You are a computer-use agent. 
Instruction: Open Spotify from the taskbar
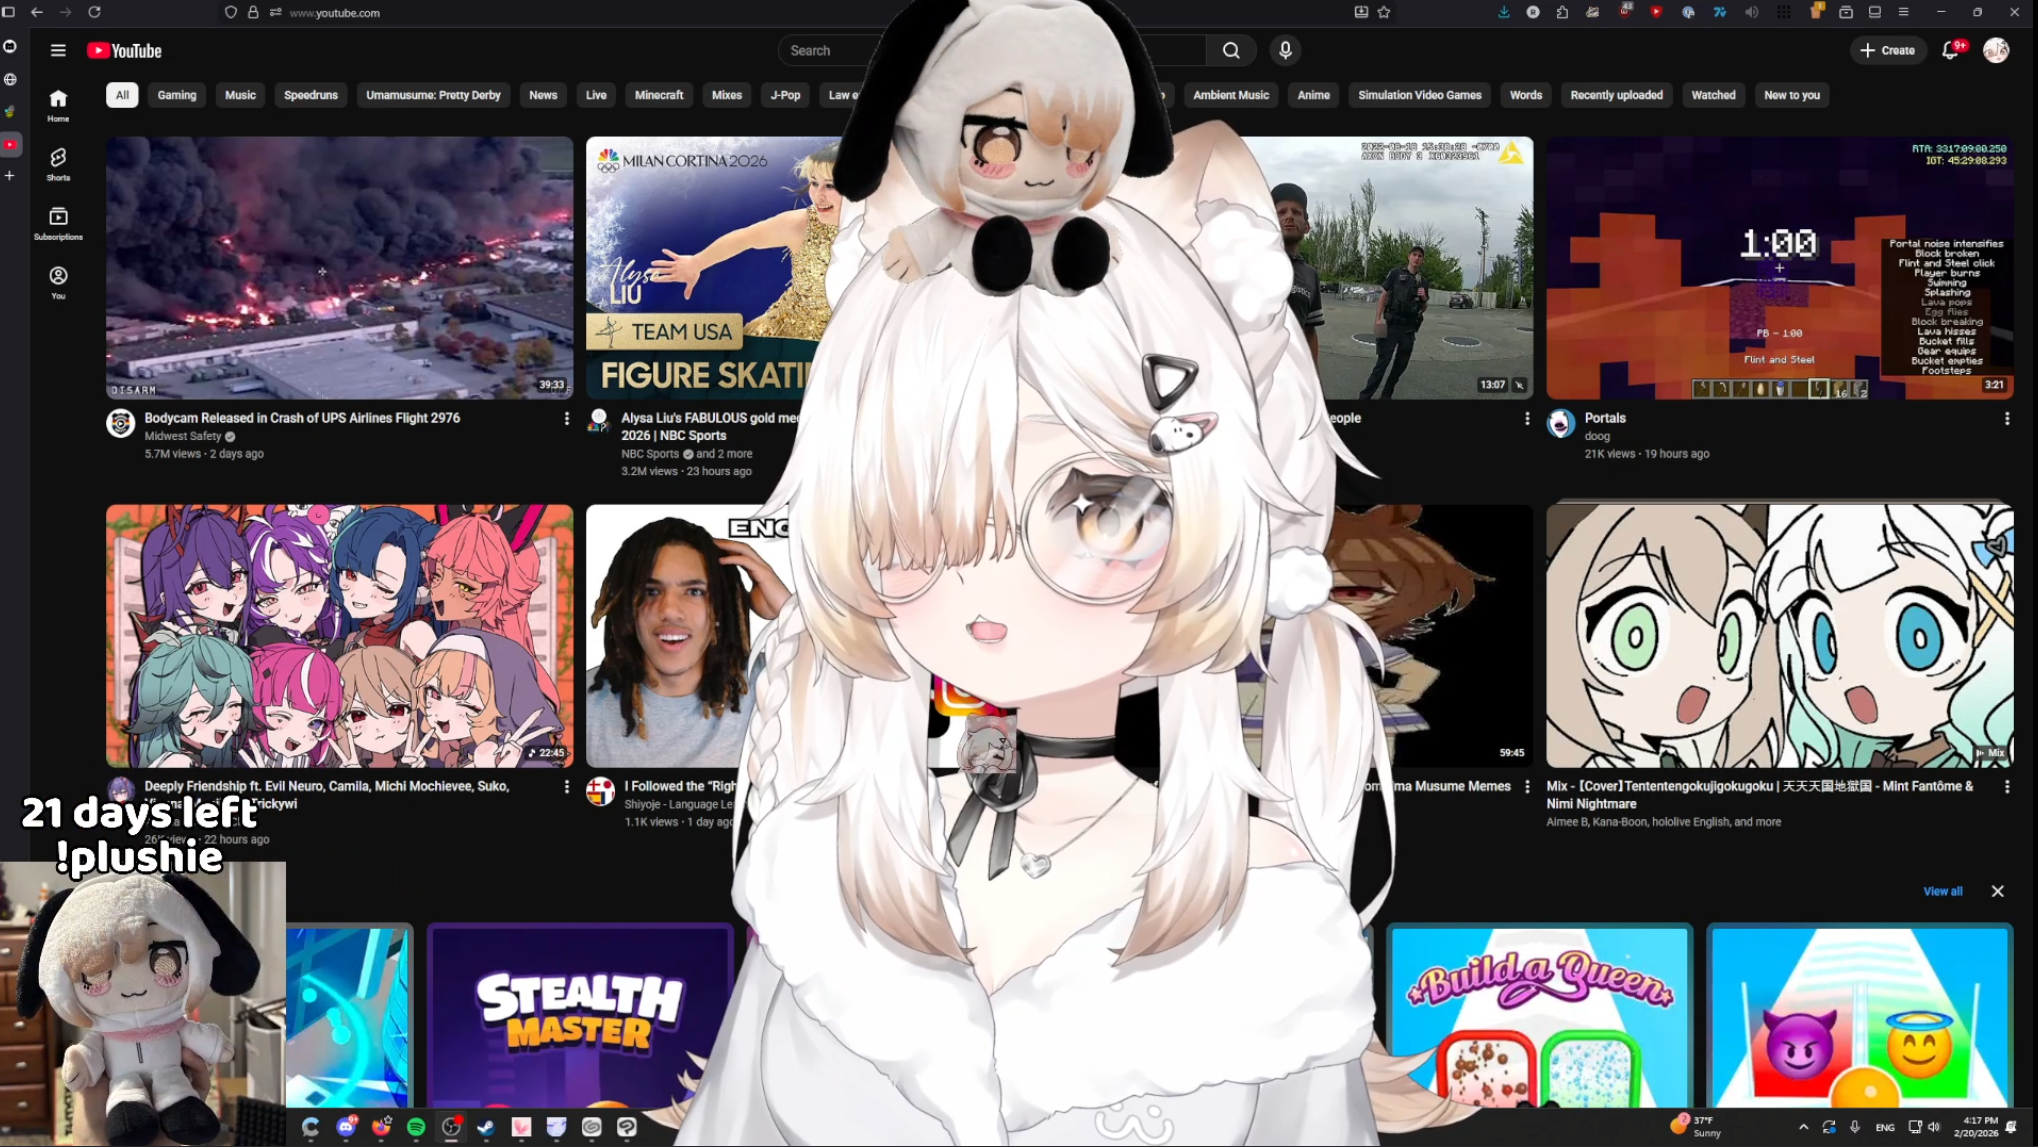416,1127
